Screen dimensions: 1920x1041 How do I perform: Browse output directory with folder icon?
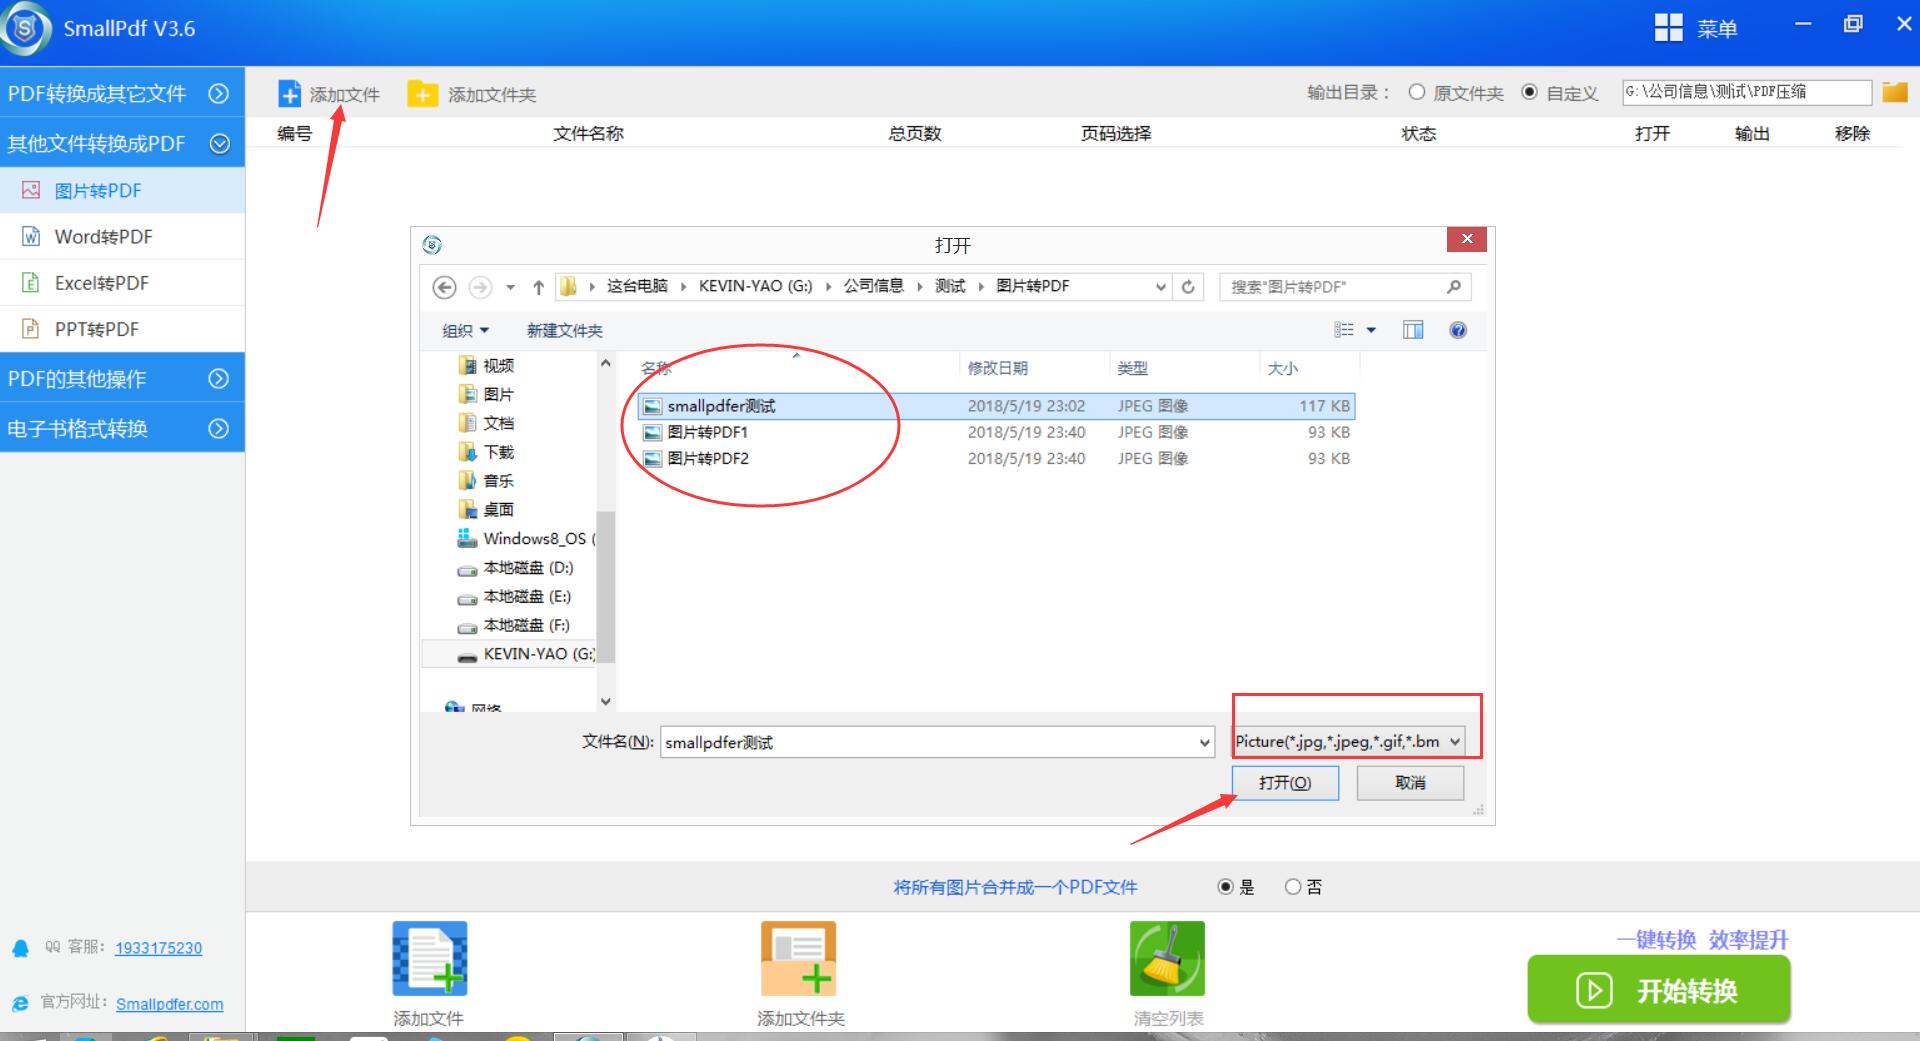[1894, 92]
